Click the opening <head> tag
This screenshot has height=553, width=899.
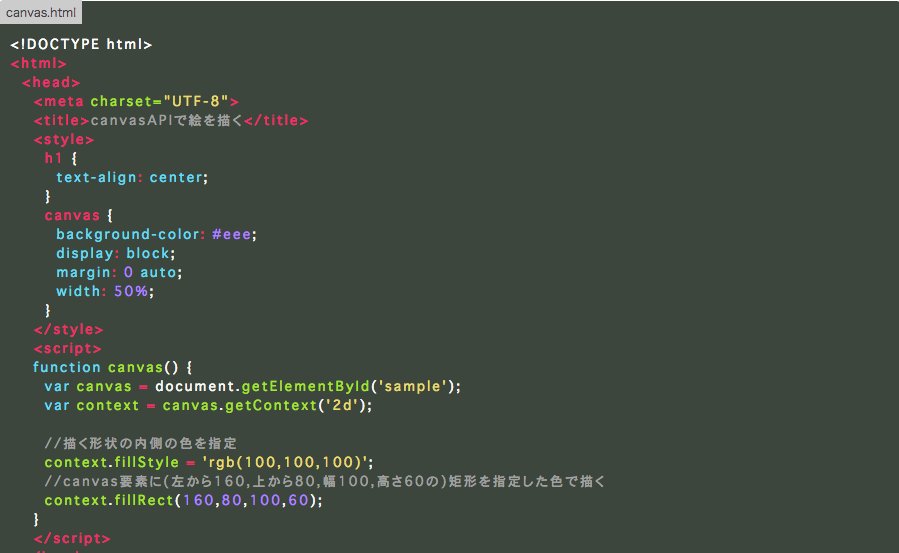pyautogui.click(x=51, y=82)
